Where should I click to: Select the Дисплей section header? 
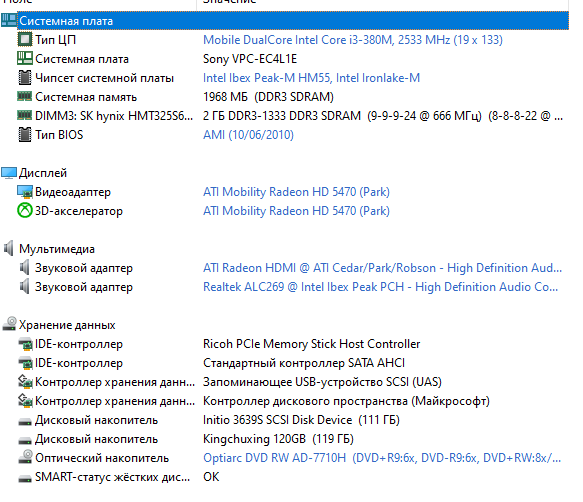pyautogui.click(x=43, y=173)
